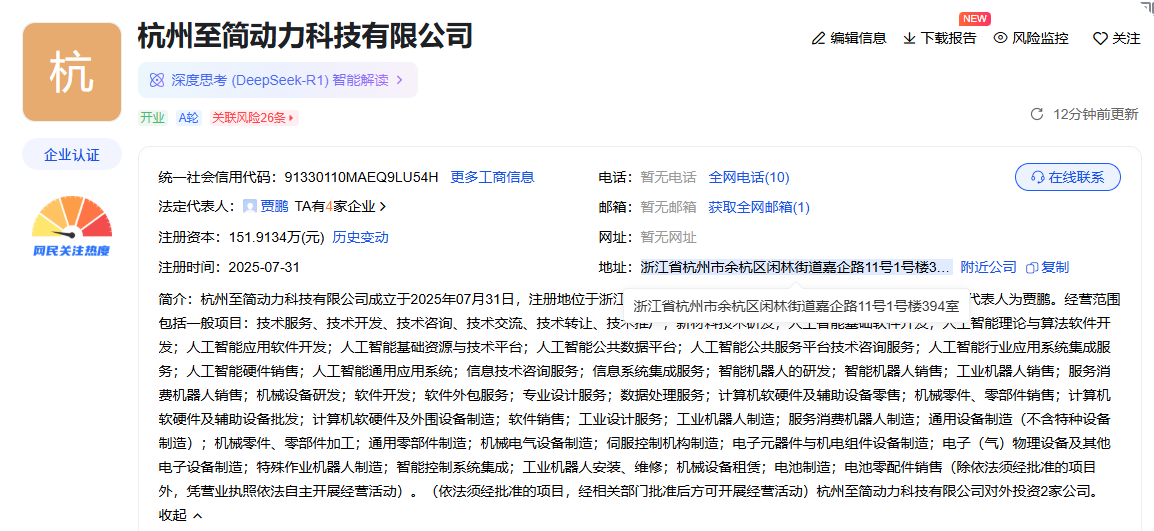The width and height of the screenshot is (1154, 531).
Task: Click registered capital 151.9134万(元)
Action: tap(277, 237)
